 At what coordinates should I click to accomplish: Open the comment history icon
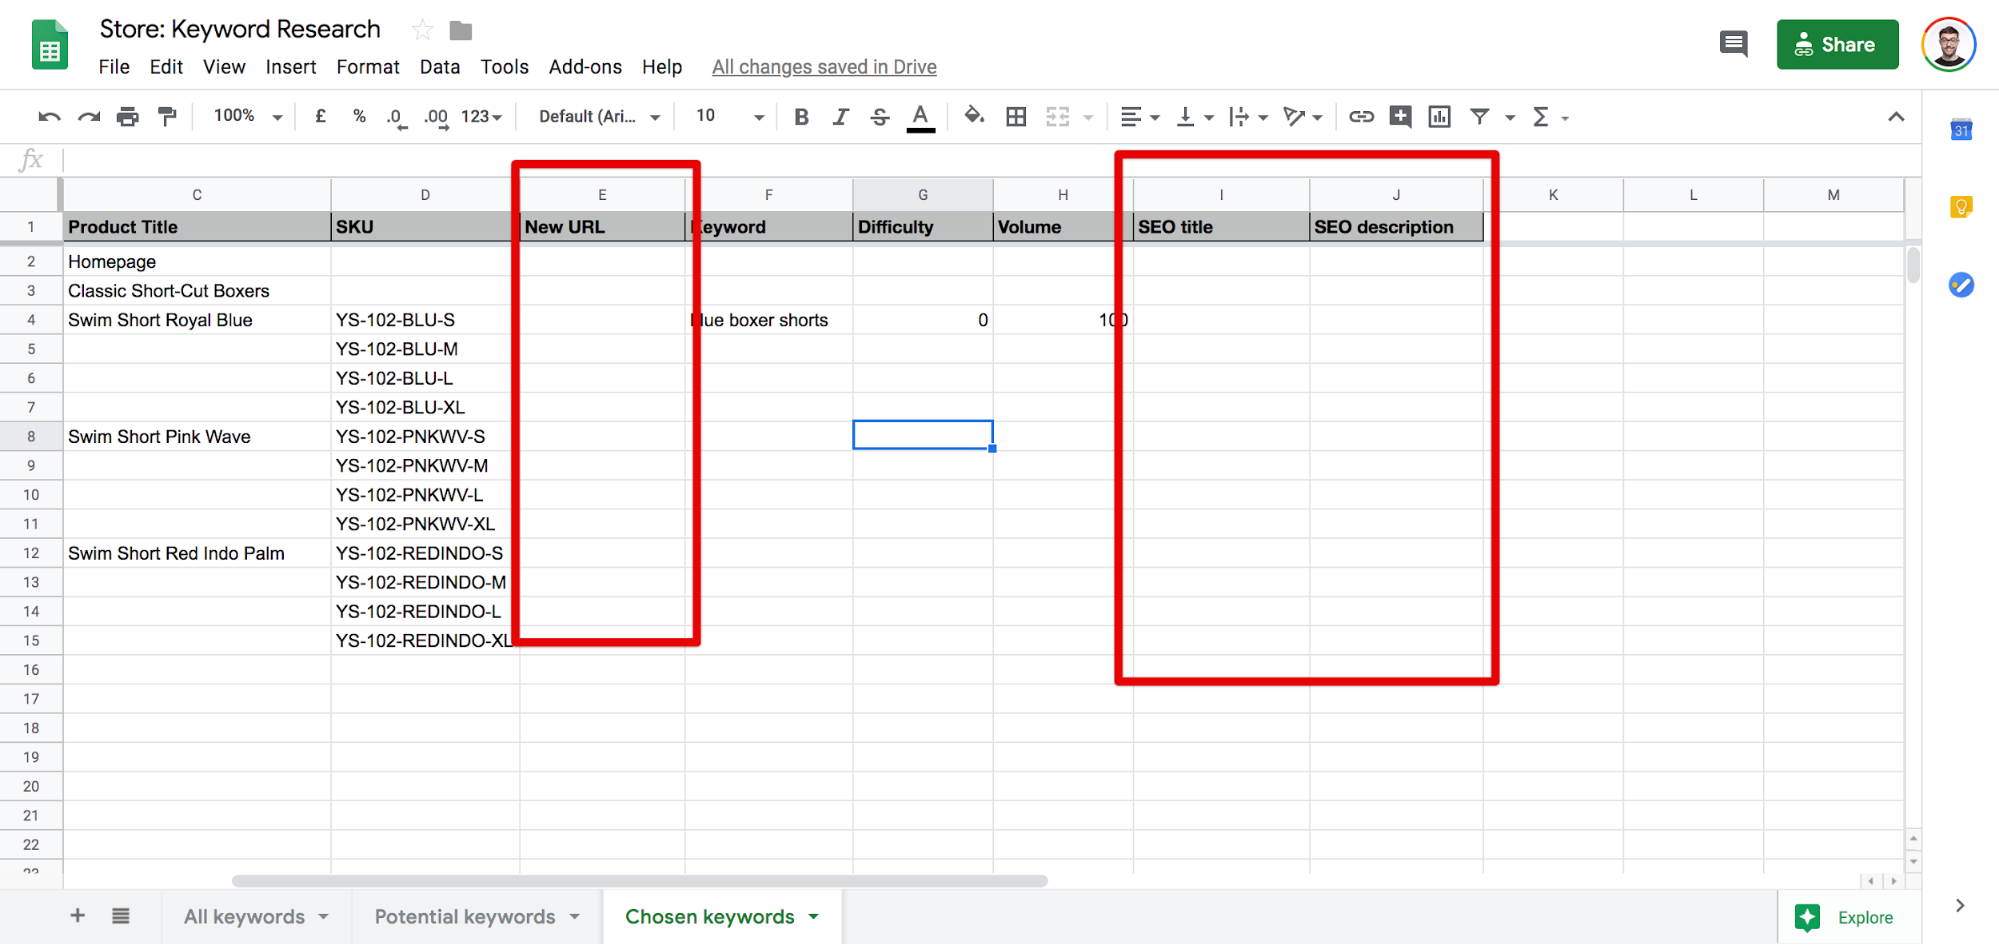(x=1733, y=44)
